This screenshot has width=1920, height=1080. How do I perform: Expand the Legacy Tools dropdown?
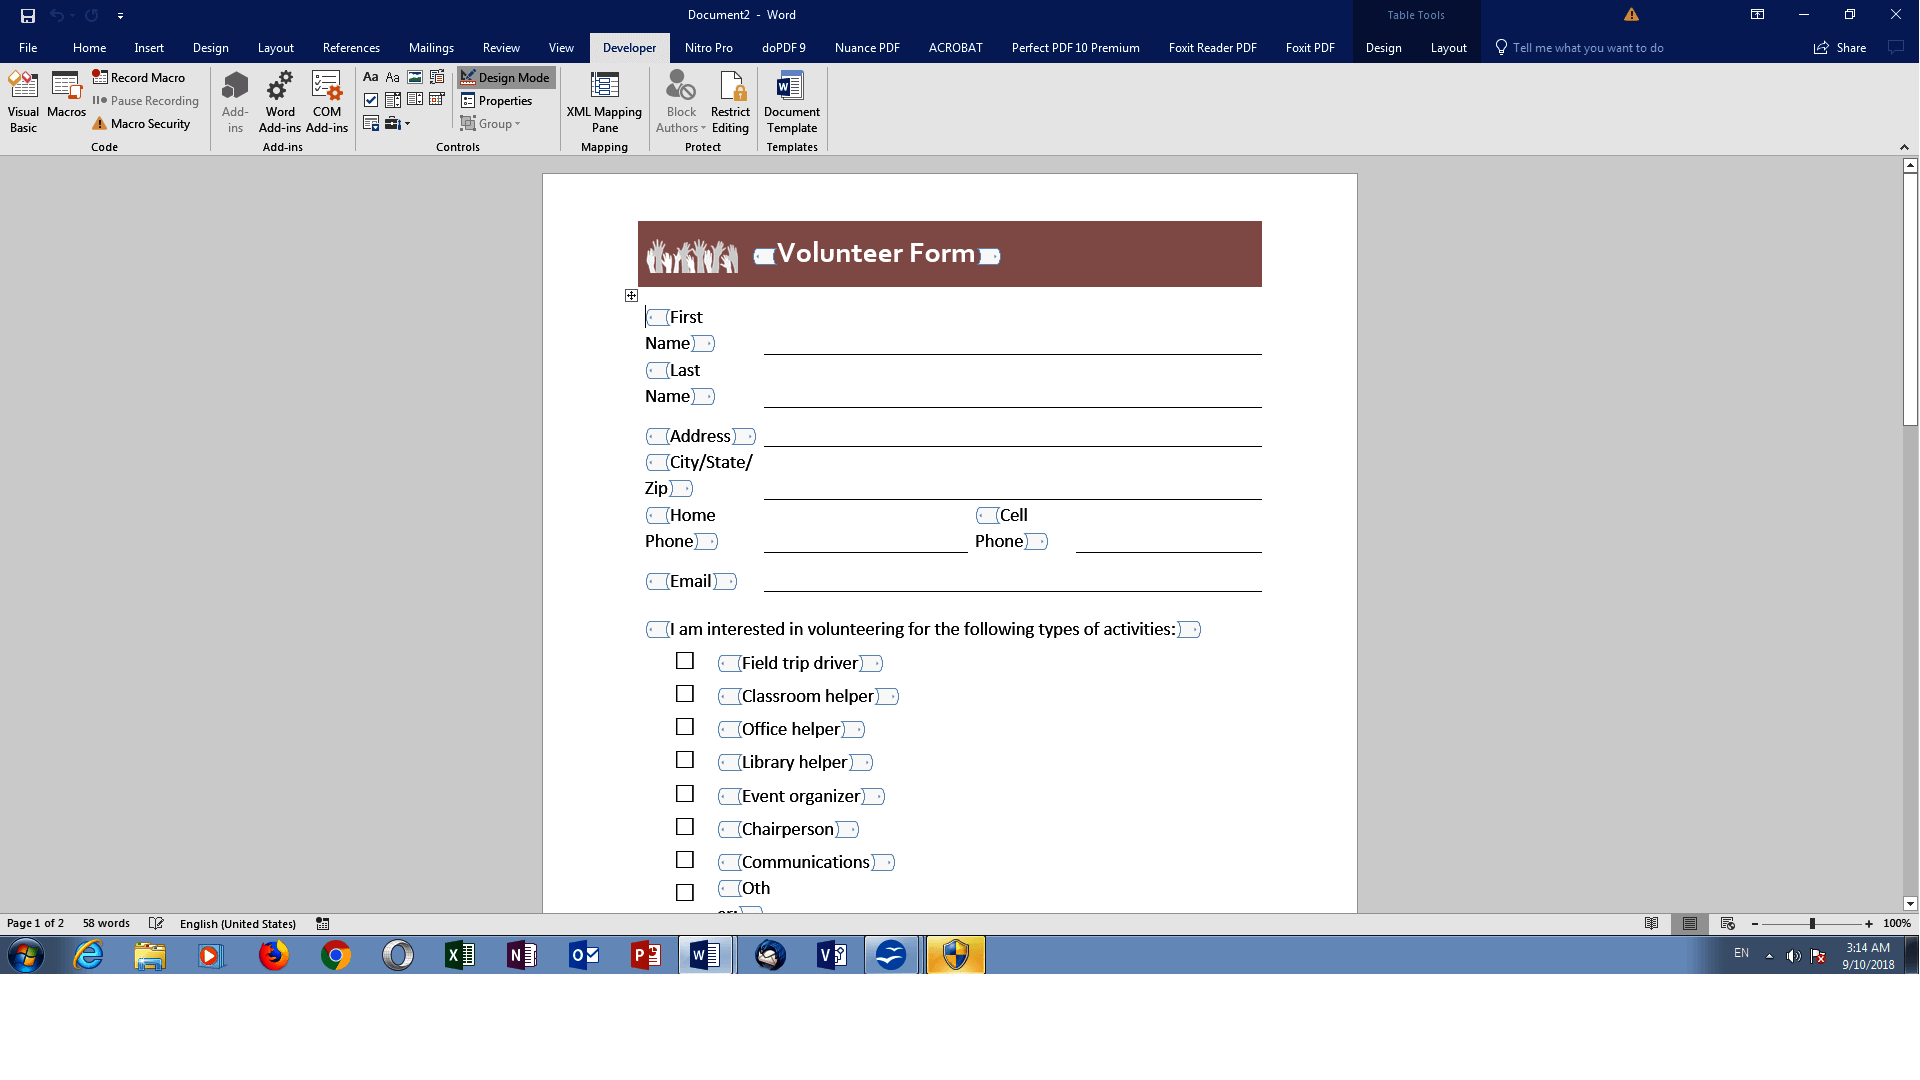click(398, 123)
